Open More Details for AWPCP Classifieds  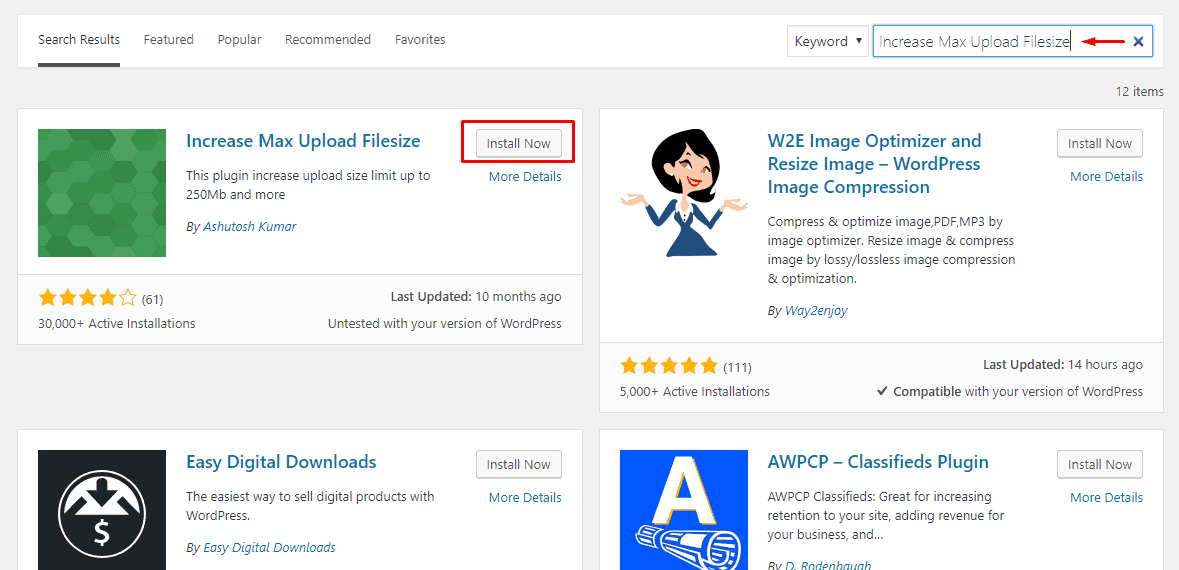1106,498
